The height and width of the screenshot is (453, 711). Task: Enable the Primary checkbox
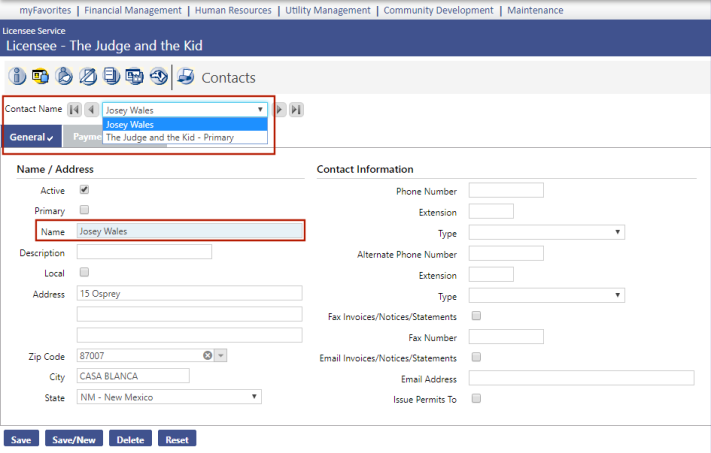point(84,211)
